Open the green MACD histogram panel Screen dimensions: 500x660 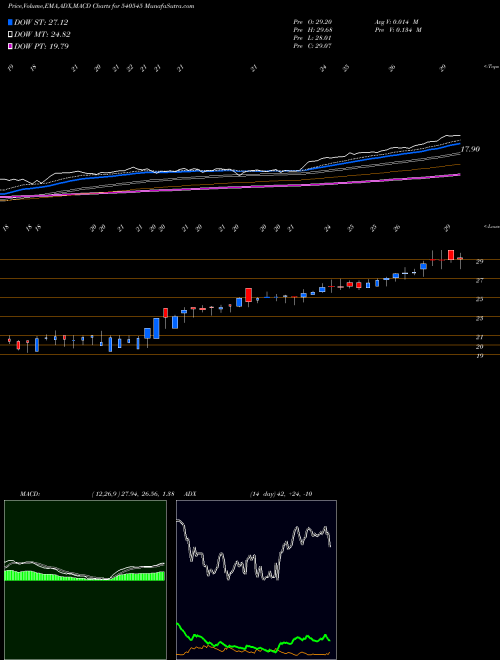click(85, 580)
